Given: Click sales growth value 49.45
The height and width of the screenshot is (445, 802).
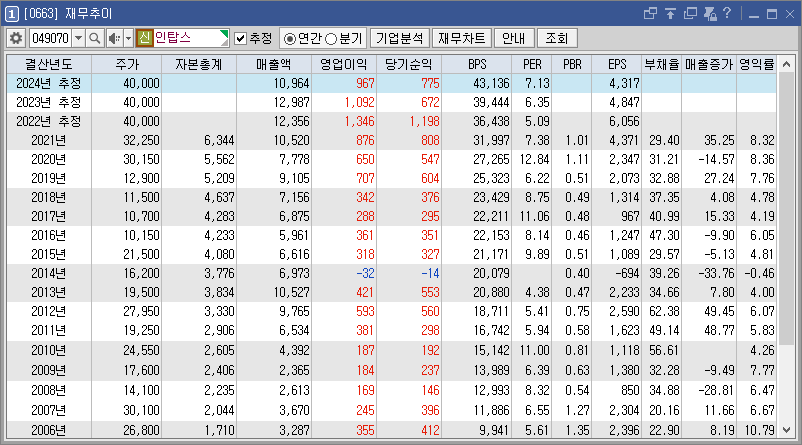Looking at the screenshot, I should coord(719,311).
